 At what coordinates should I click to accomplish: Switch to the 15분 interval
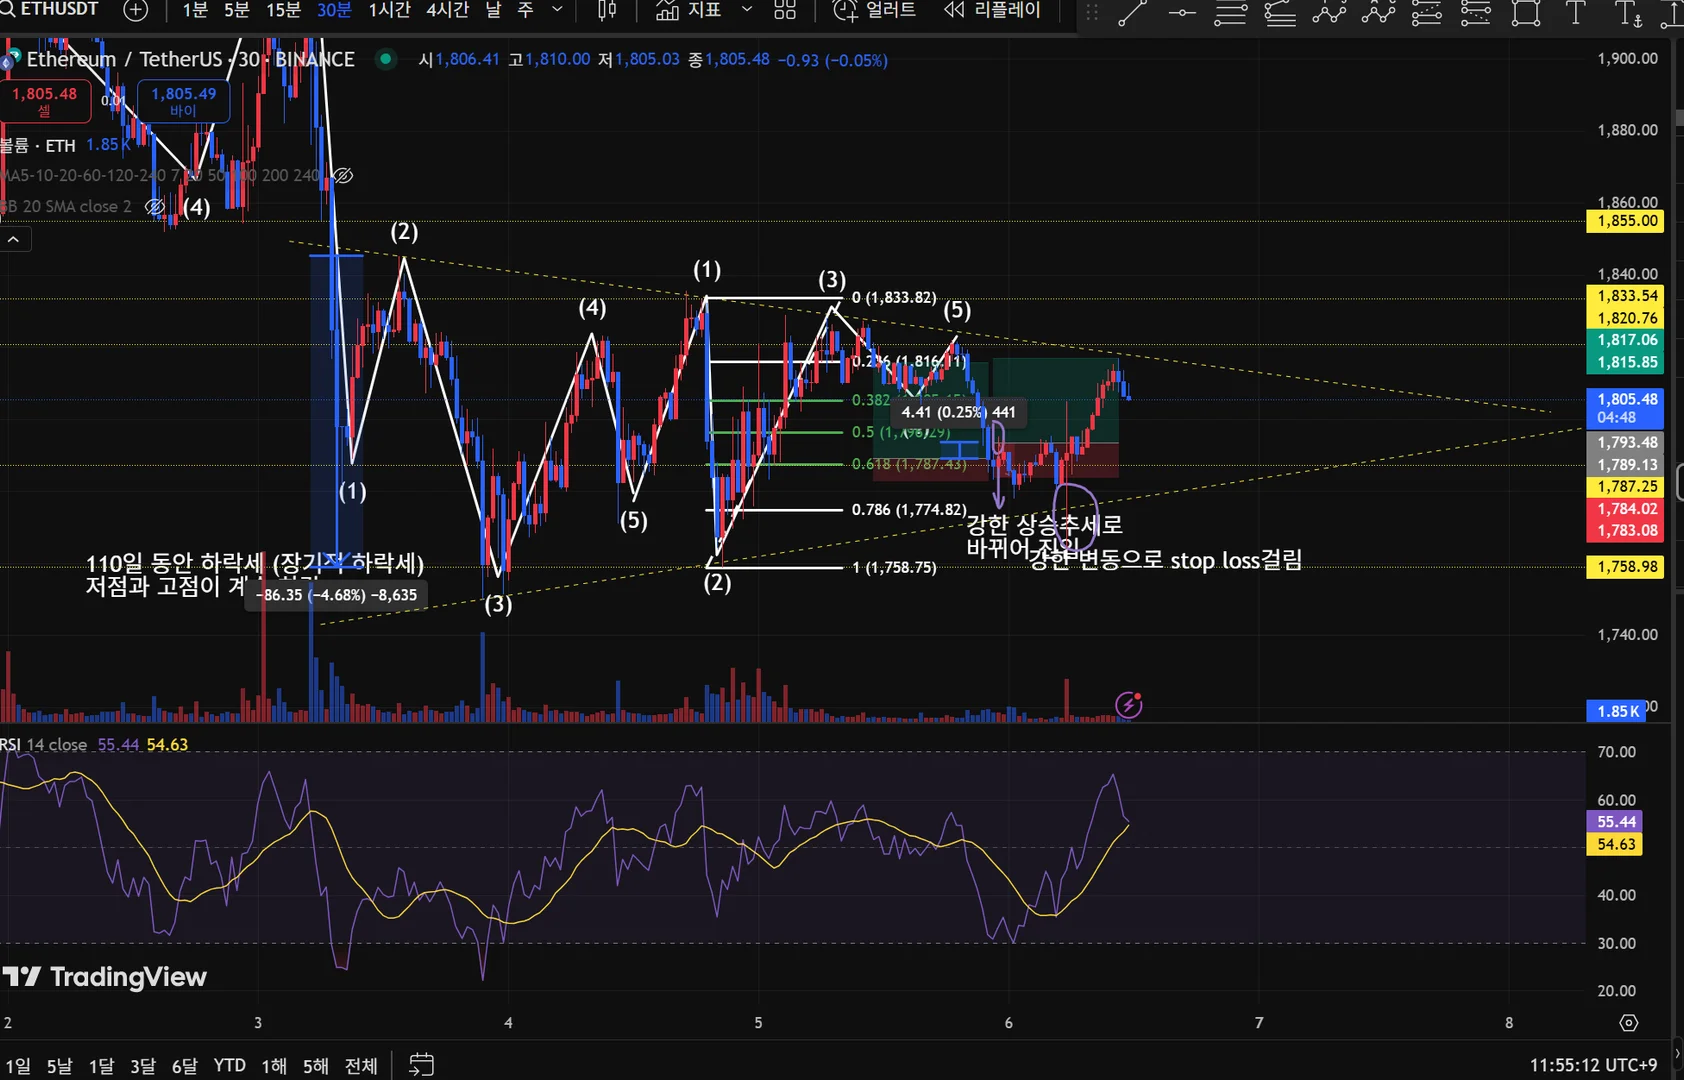[283, 10]
